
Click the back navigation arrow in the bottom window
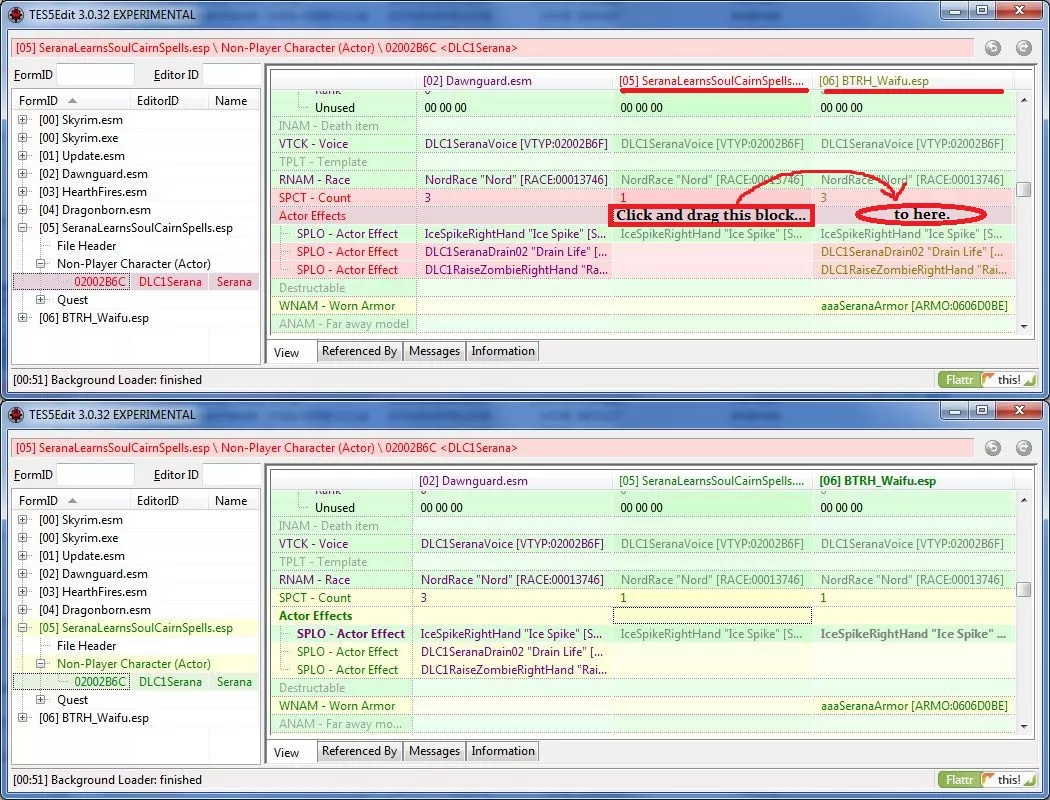(993, 448)
